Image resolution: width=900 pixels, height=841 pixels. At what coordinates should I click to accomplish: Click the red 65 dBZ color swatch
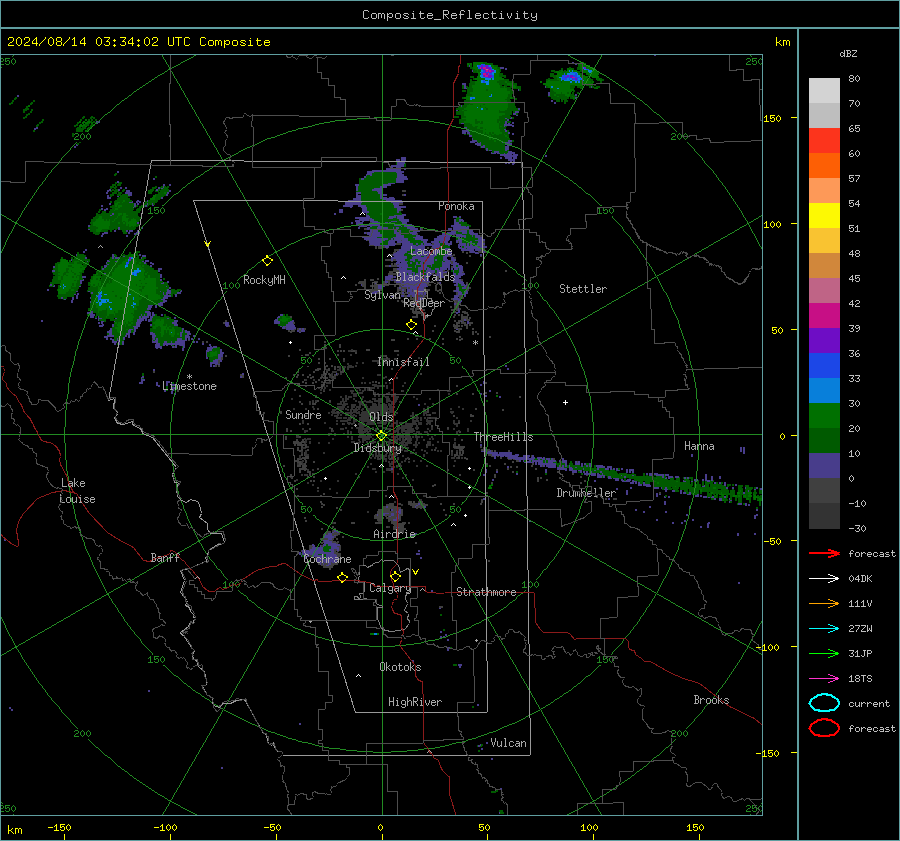coord(824,140)
